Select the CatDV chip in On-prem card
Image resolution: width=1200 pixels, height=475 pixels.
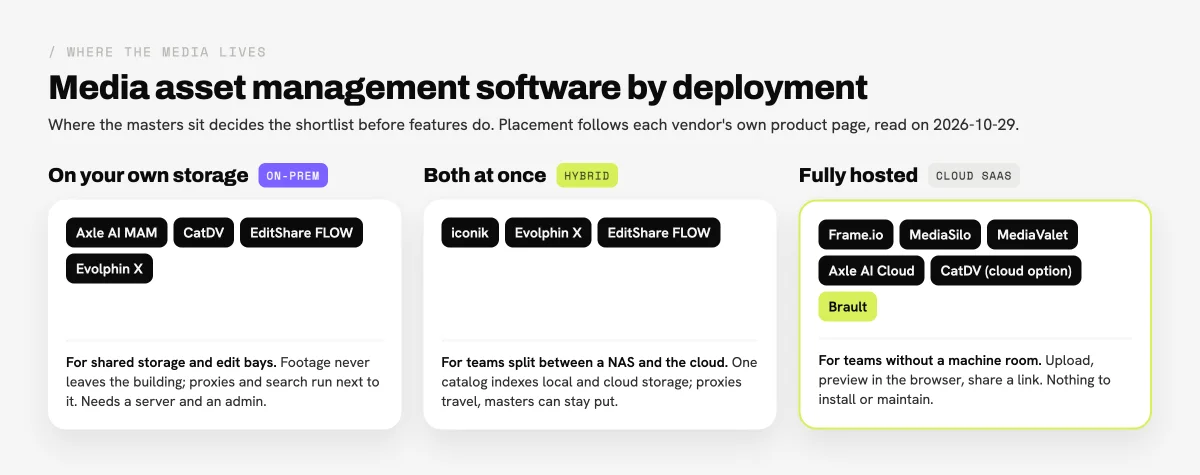pos(204,233)
